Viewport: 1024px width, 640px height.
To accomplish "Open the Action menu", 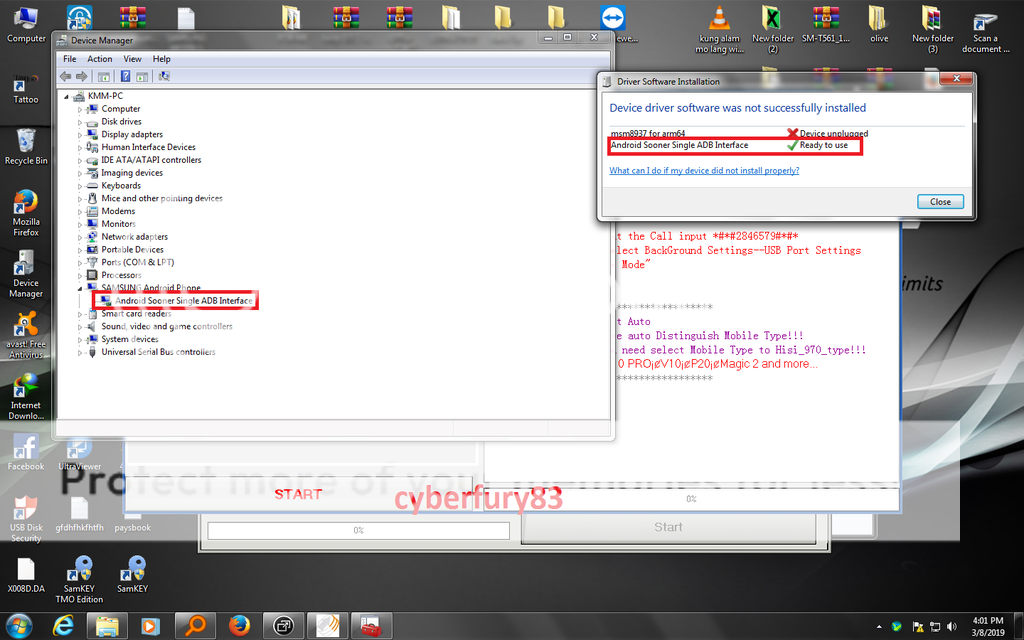I will tap(99, 59).
